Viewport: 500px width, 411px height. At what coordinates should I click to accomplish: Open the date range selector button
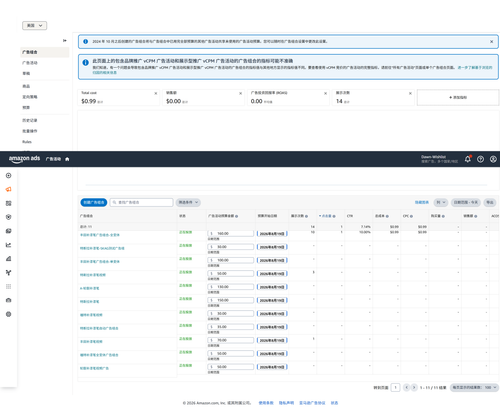coord(466,202)
